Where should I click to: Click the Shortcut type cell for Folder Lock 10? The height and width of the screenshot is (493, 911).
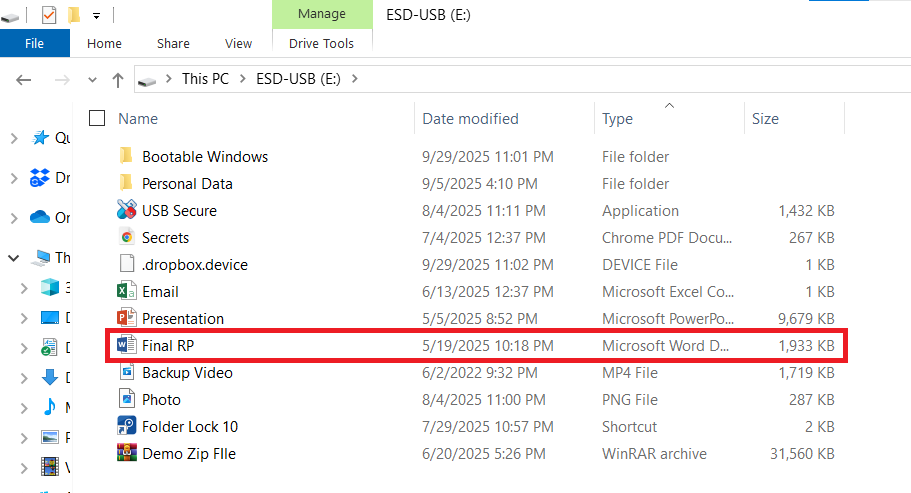coord(629,427)
